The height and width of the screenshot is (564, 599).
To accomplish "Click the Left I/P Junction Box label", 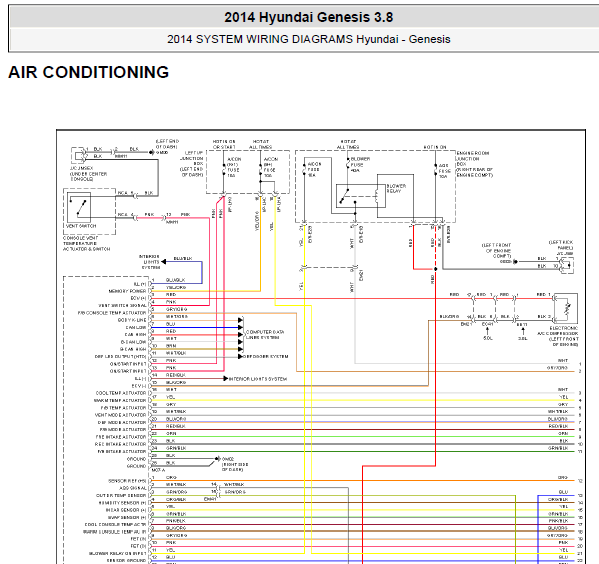I will (192, 164).
